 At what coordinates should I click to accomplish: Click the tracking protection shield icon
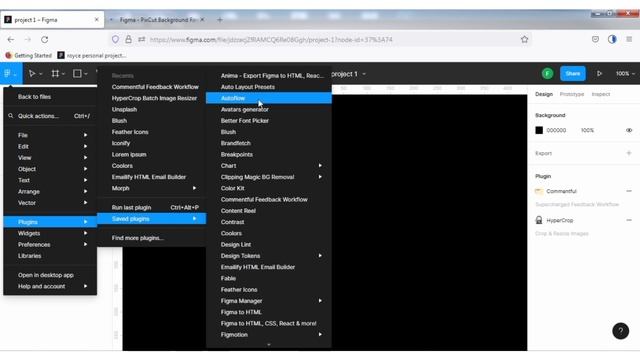coord(116,40)
